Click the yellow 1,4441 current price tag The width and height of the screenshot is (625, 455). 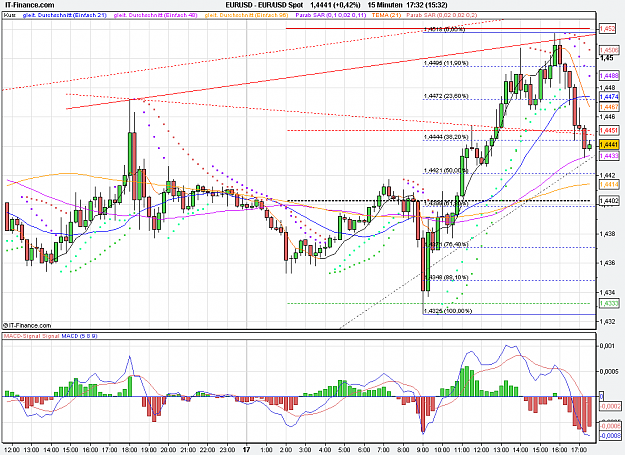tap(609, 144)
